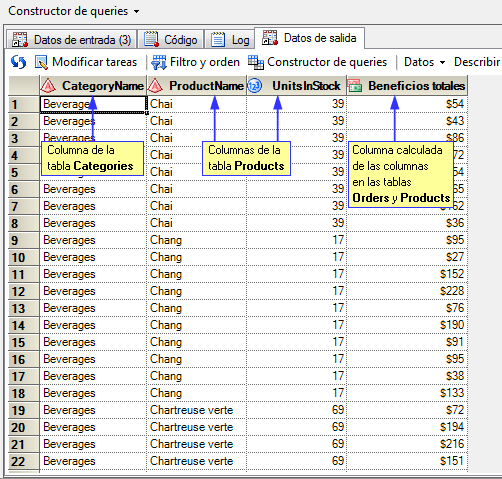Click the ProductName character type icon
The image size is (502, 479).
pos(155,86)
